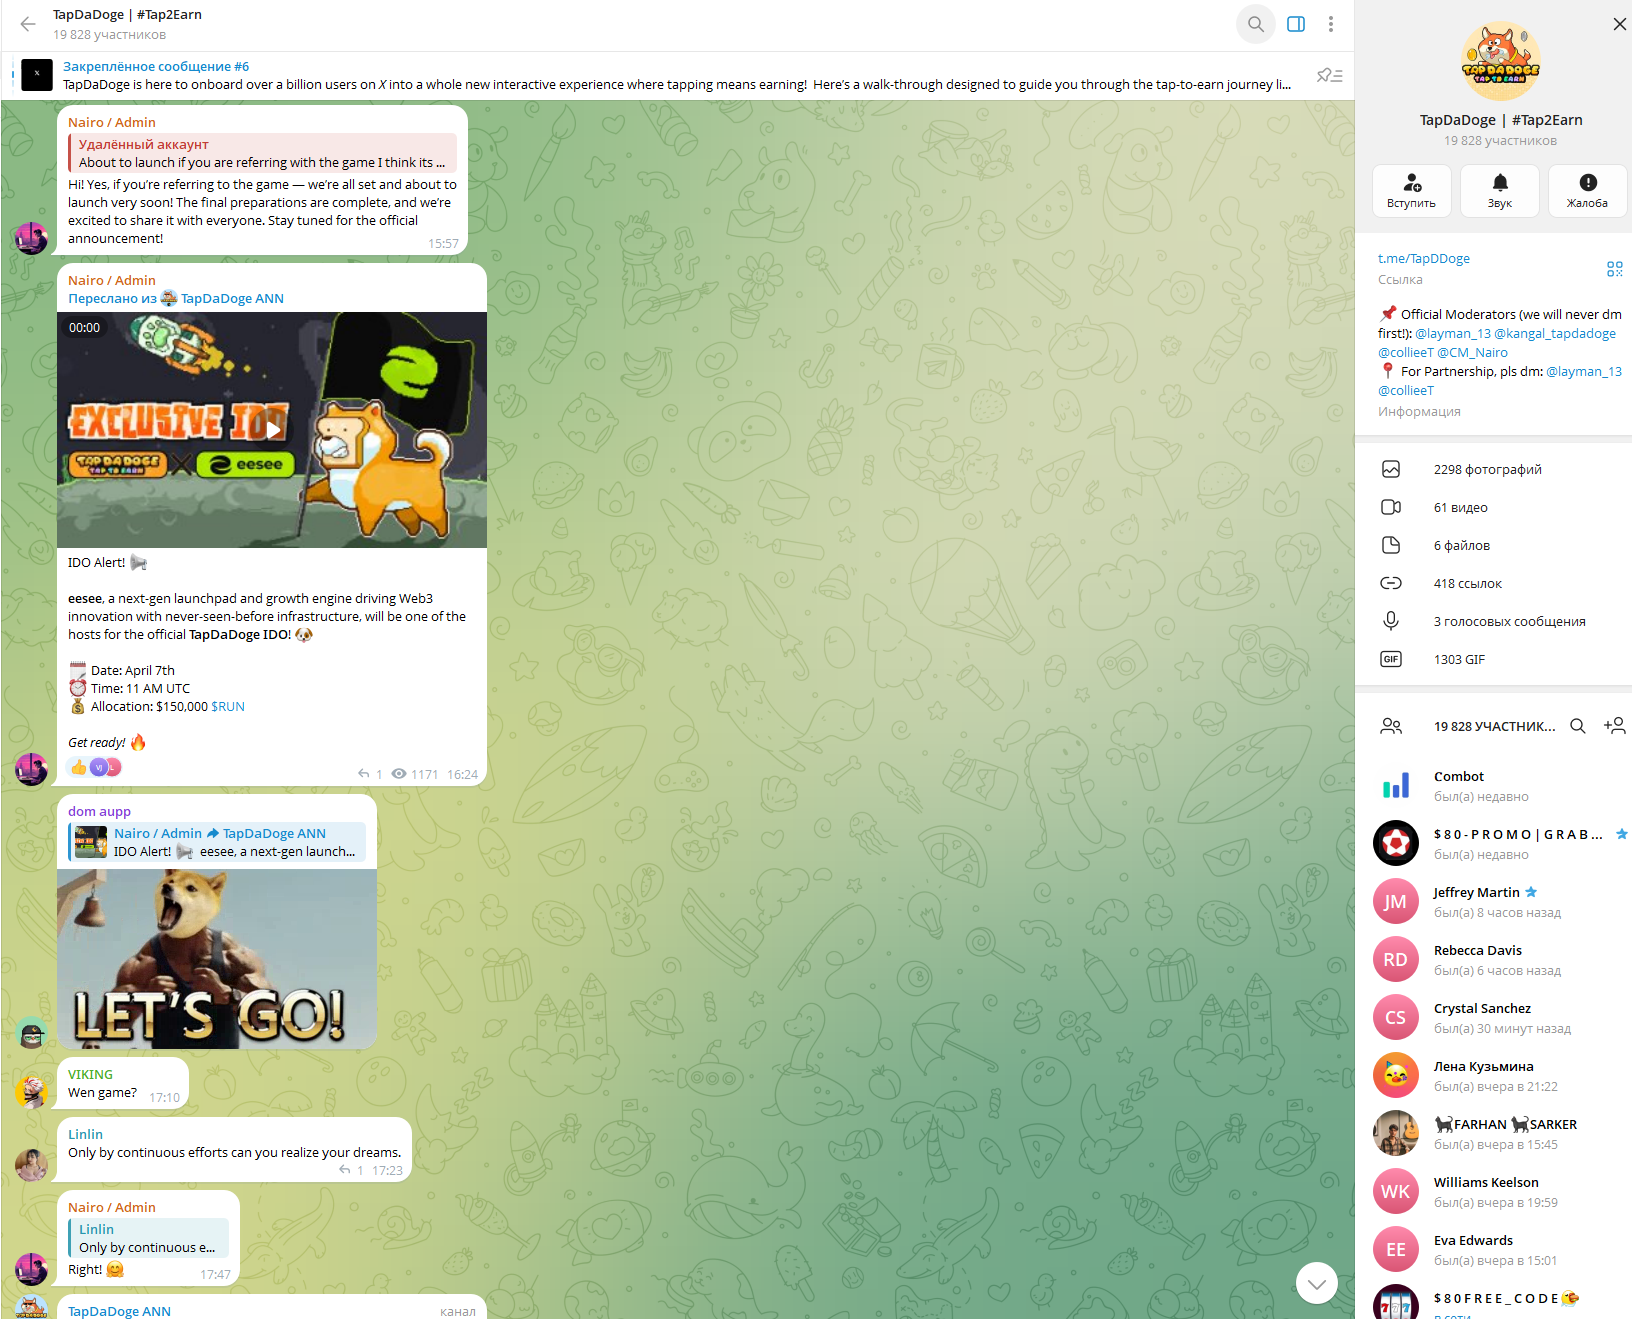Open TapDaDoge ANN forwarded source link

click(x=232, y=299)
